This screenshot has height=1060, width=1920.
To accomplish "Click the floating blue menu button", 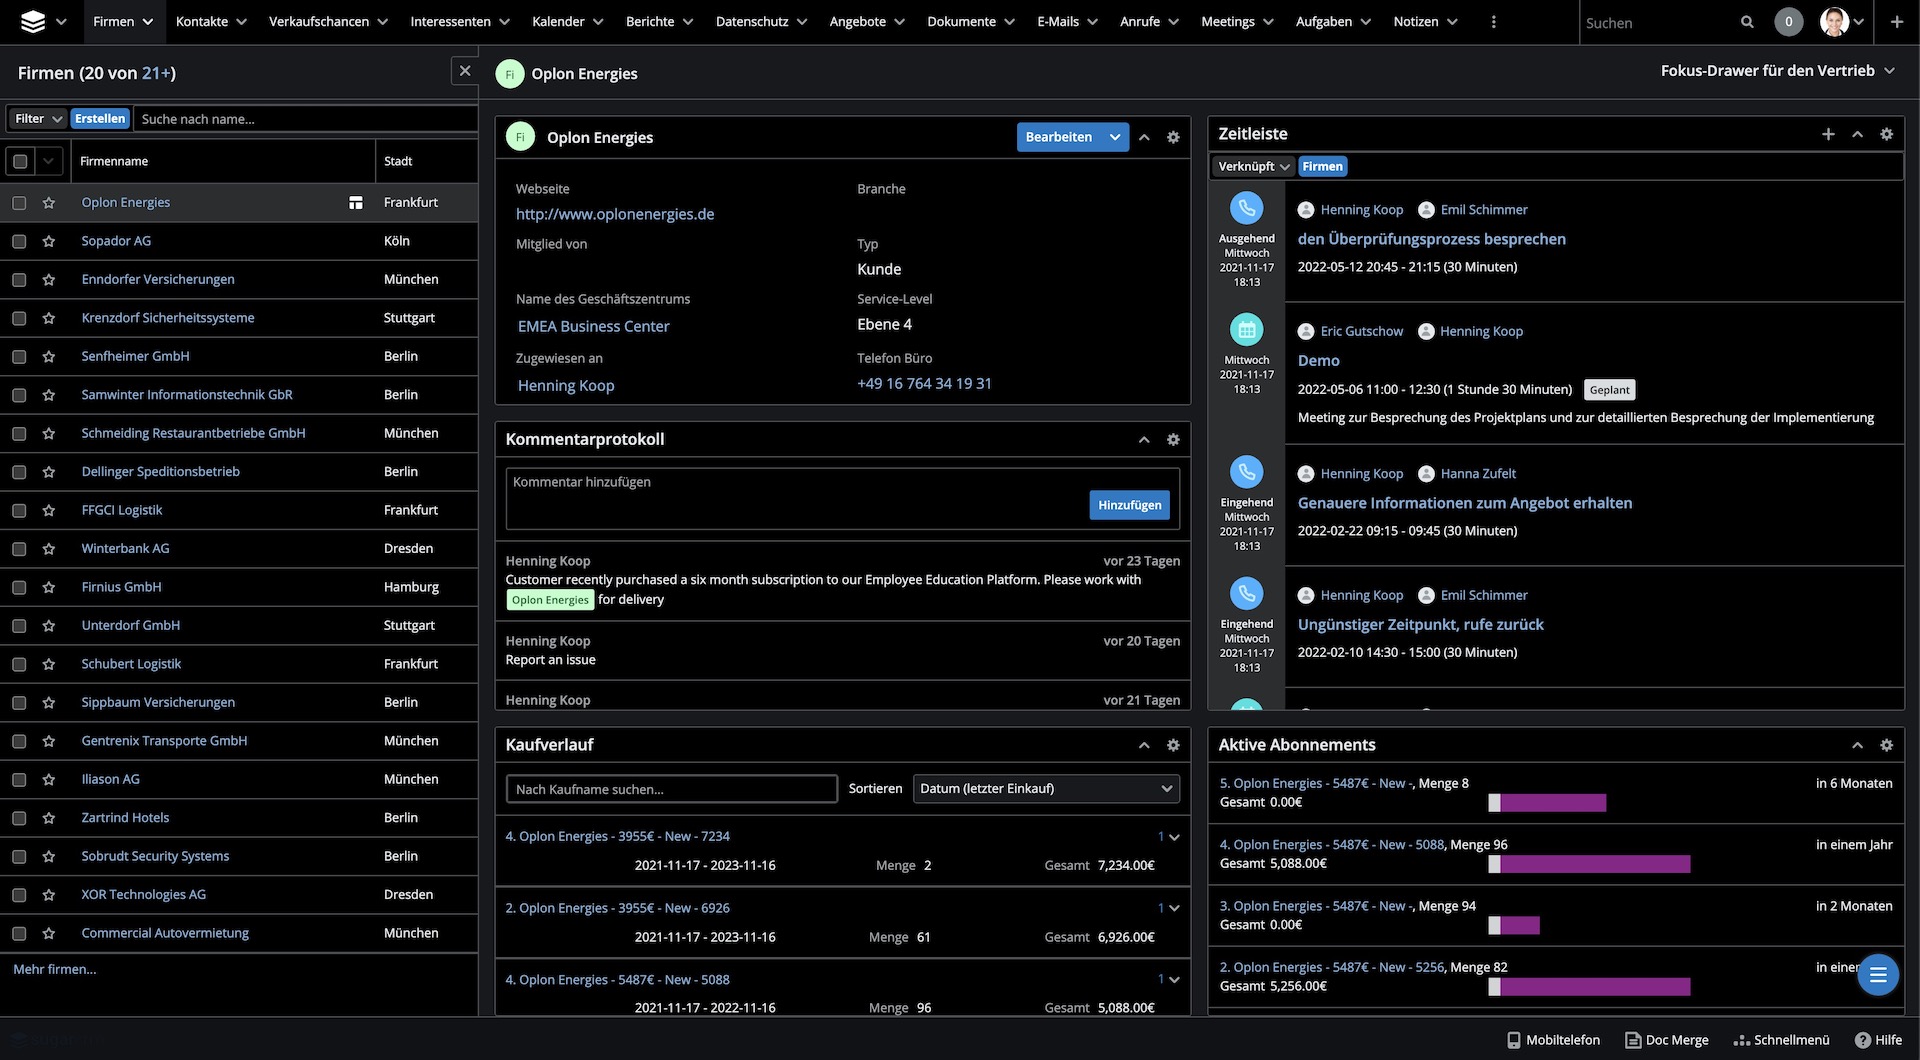I will tap(1877, 975).
